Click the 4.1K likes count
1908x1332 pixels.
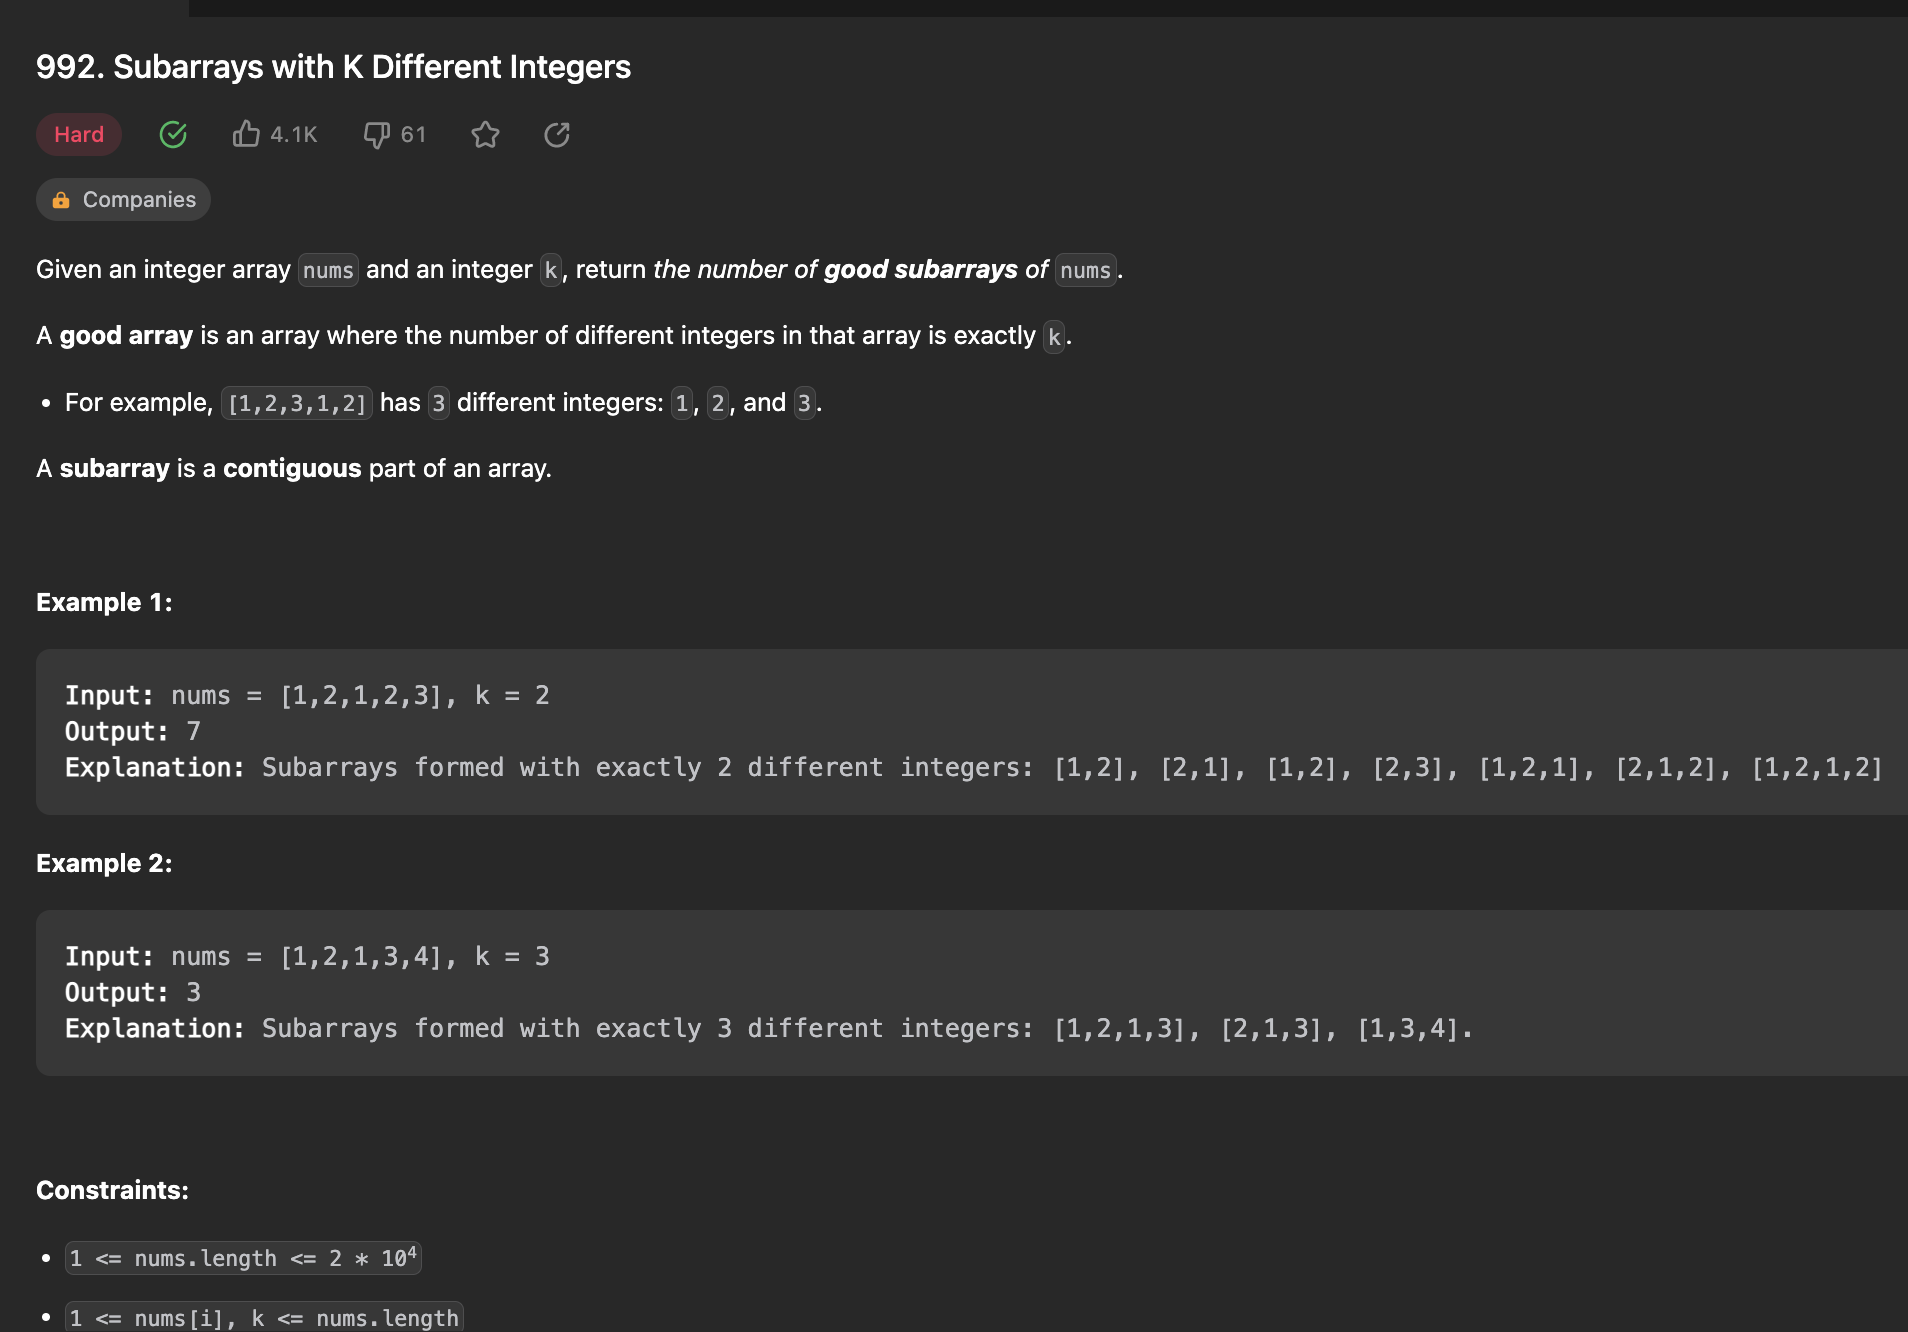(x=294, y=134)
